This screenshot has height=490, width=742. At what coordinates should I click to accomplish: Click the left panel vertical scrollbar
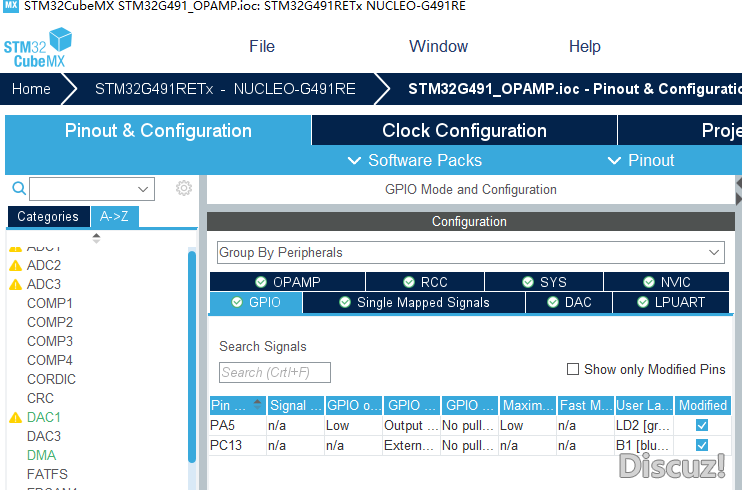[192, 356]
